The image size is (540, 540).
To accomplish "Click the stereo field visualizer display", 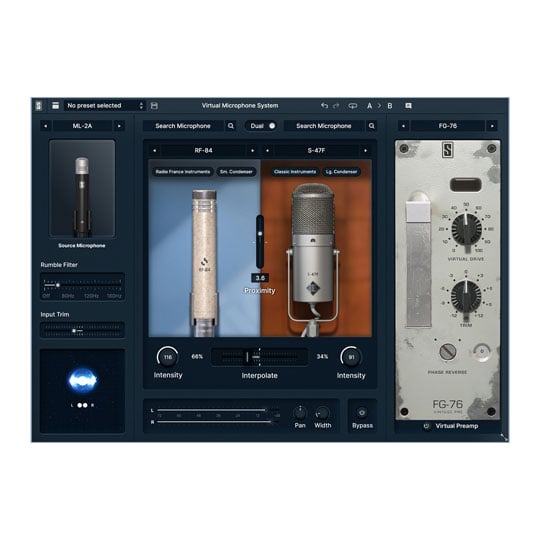I will tap(82, 391).
